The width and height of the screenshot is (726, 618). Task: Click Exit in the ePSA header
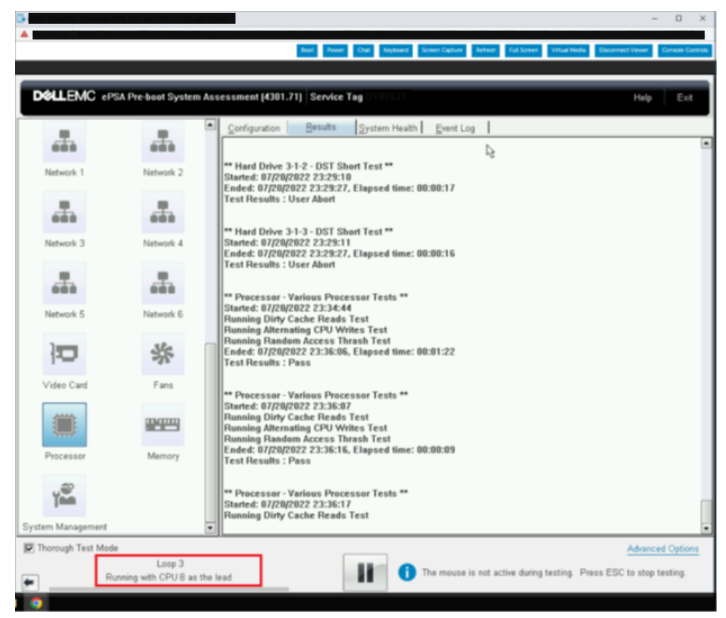pyautogui.click(x=684, y=98)
